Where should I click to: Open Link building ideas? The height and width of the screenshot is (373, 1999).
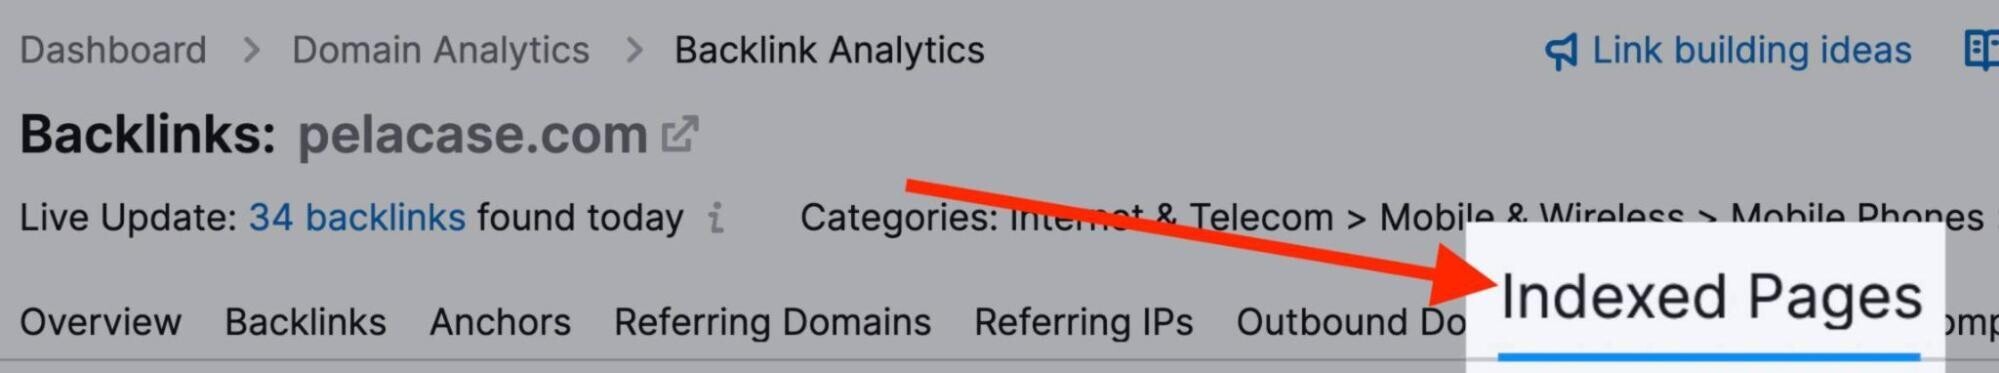pyautogui.click(x=1751, y=50)
